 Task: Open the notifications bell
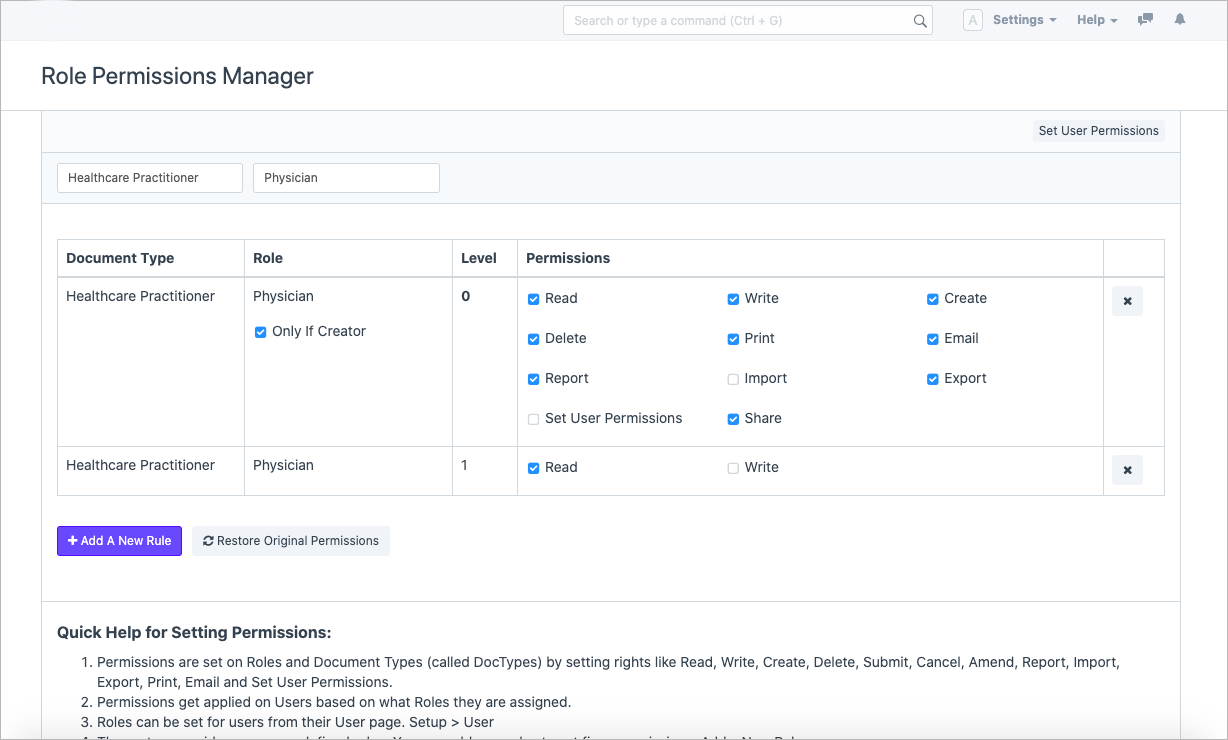click(1180, 20)
